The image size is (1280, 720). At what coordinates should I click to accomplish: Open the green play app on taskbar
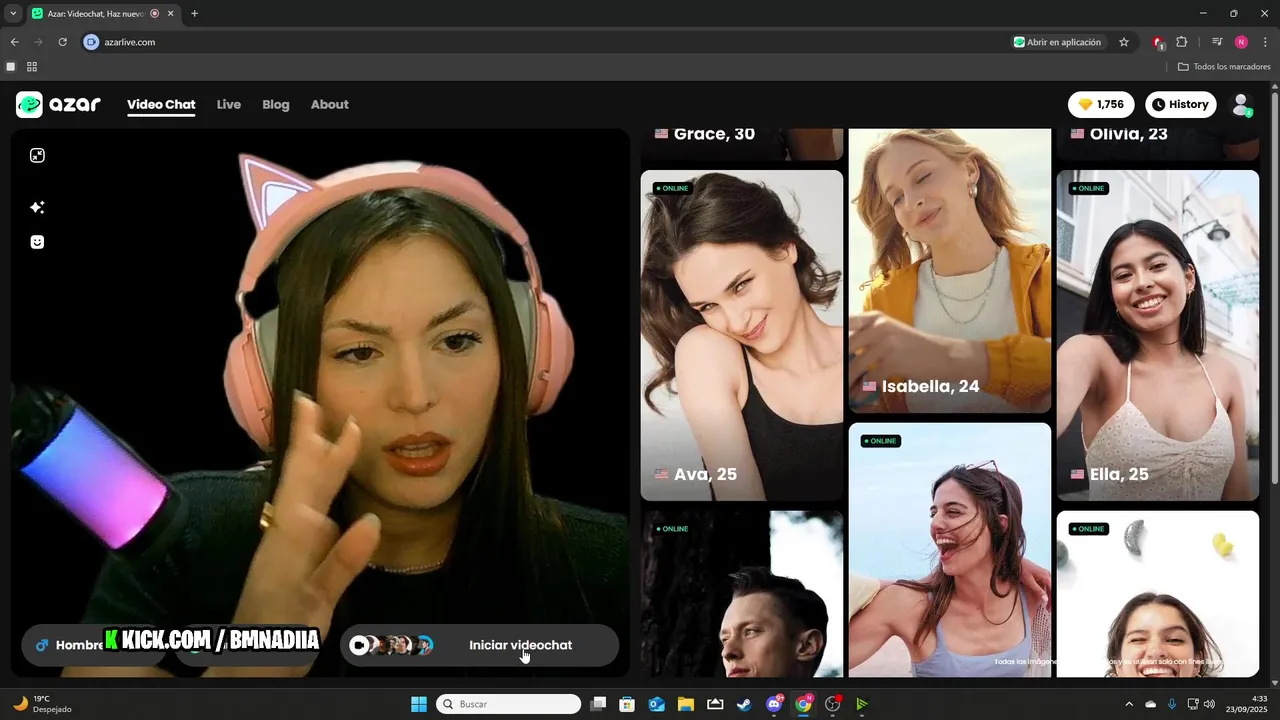coord(862,704)
